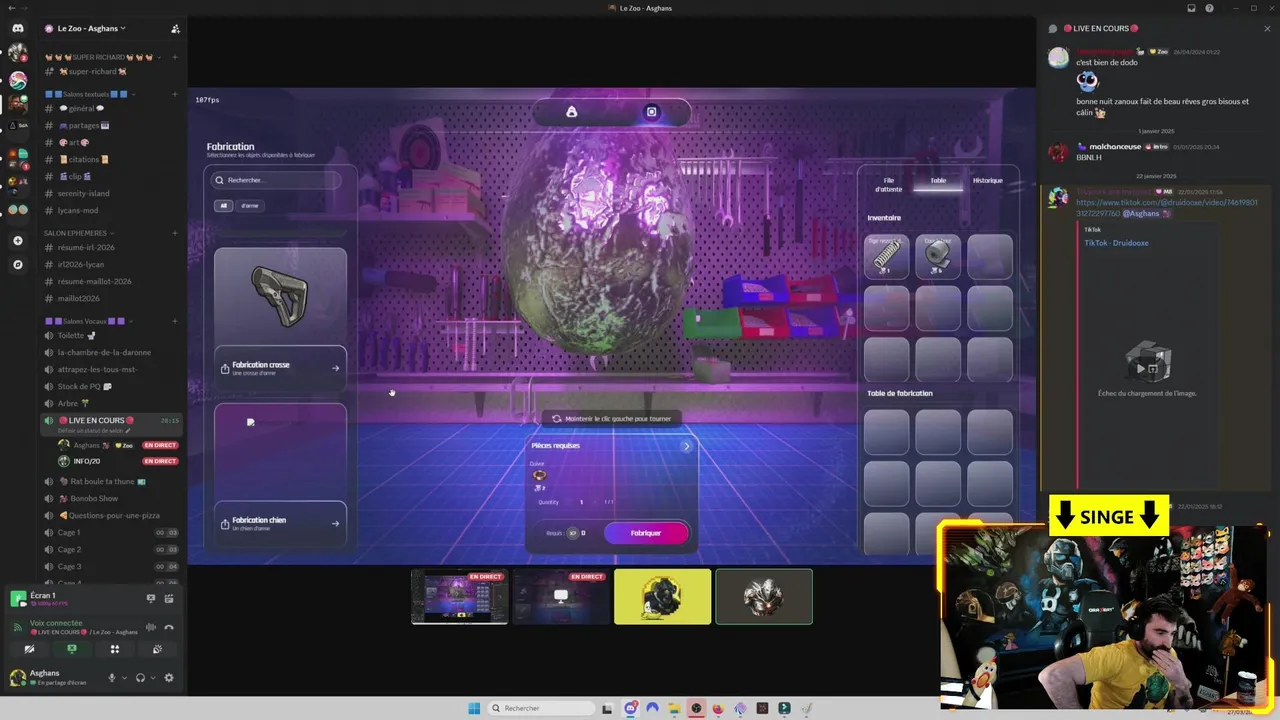The image size is (1280, 720).
Task: Add a channel to SALON EPHEMERES category
Action: pyautogui.click(x=175, y=233)
